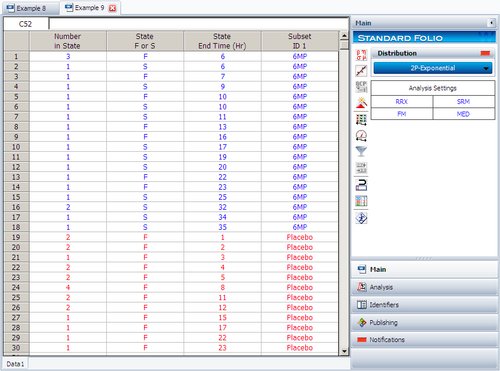The height and width of the screenshot is (371, 500).
Task: Click the gauge with arrows icon
Action: [x=361, y=136]
